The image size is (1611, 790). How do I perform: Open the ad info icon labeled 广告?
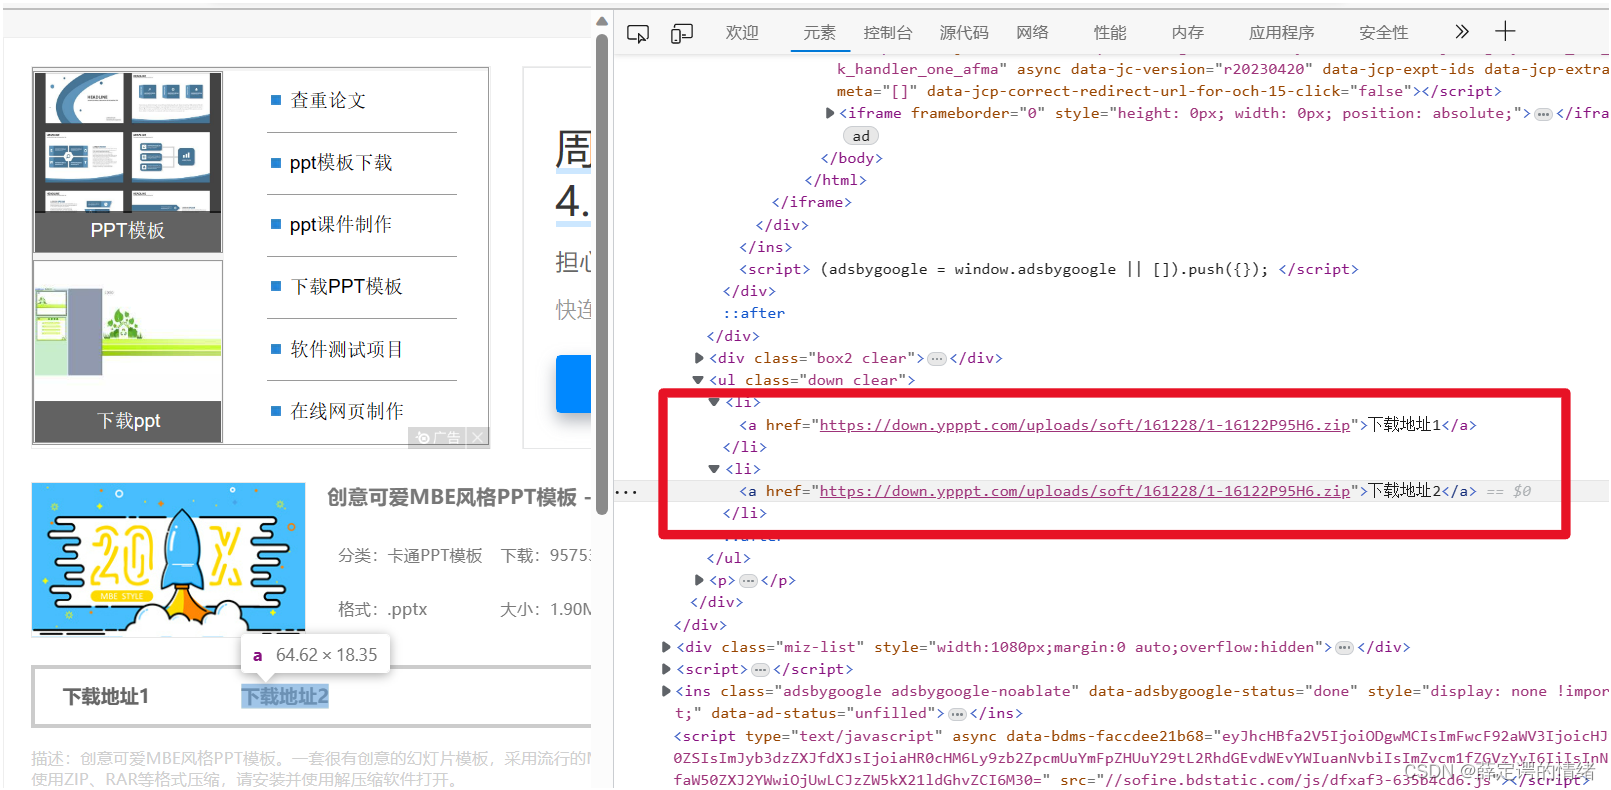438,437
